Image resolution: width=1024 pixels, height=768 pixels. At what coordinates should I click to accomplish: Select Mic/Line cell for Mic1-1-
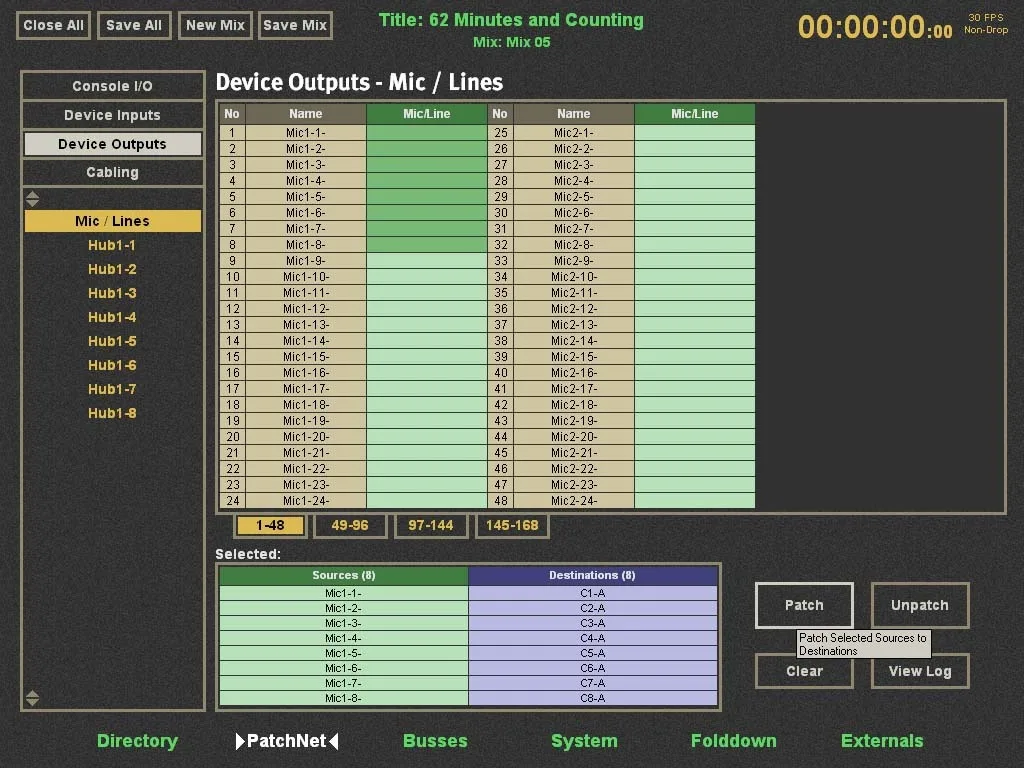point(426,133)
